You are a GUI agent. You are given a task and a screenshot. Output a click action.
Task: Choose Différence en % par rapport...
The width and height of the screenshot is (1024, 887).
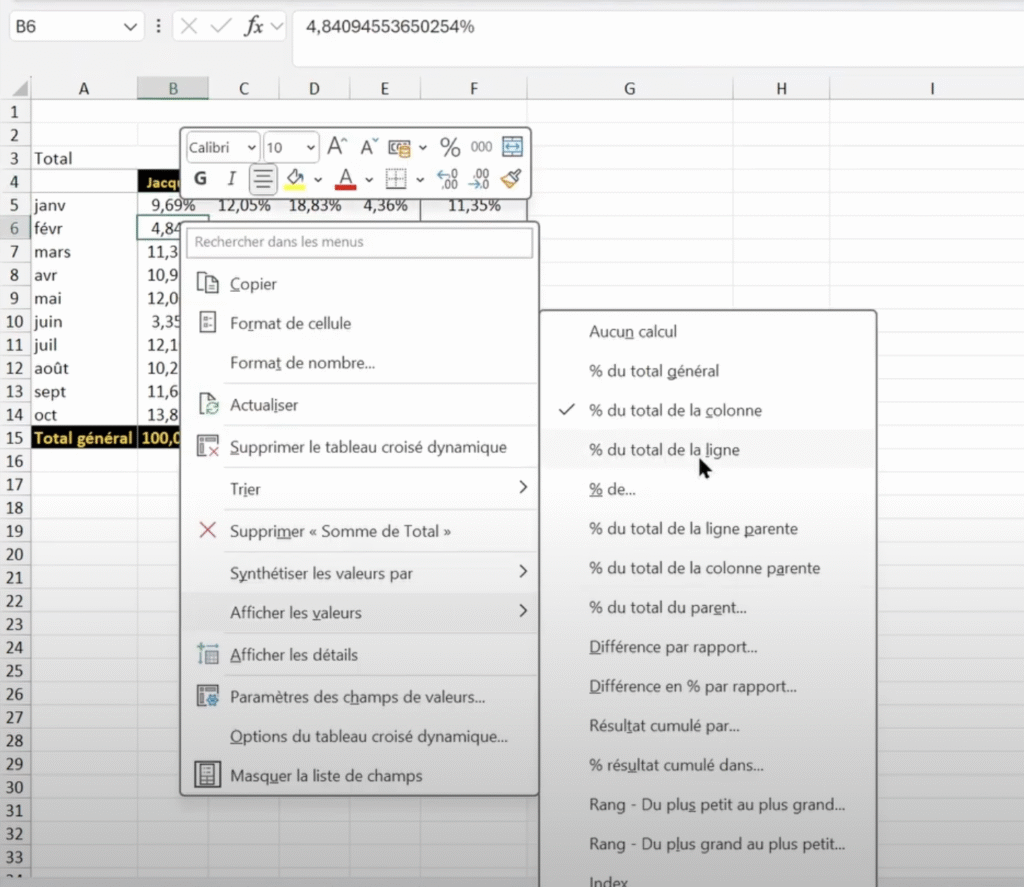click(708, 686)
